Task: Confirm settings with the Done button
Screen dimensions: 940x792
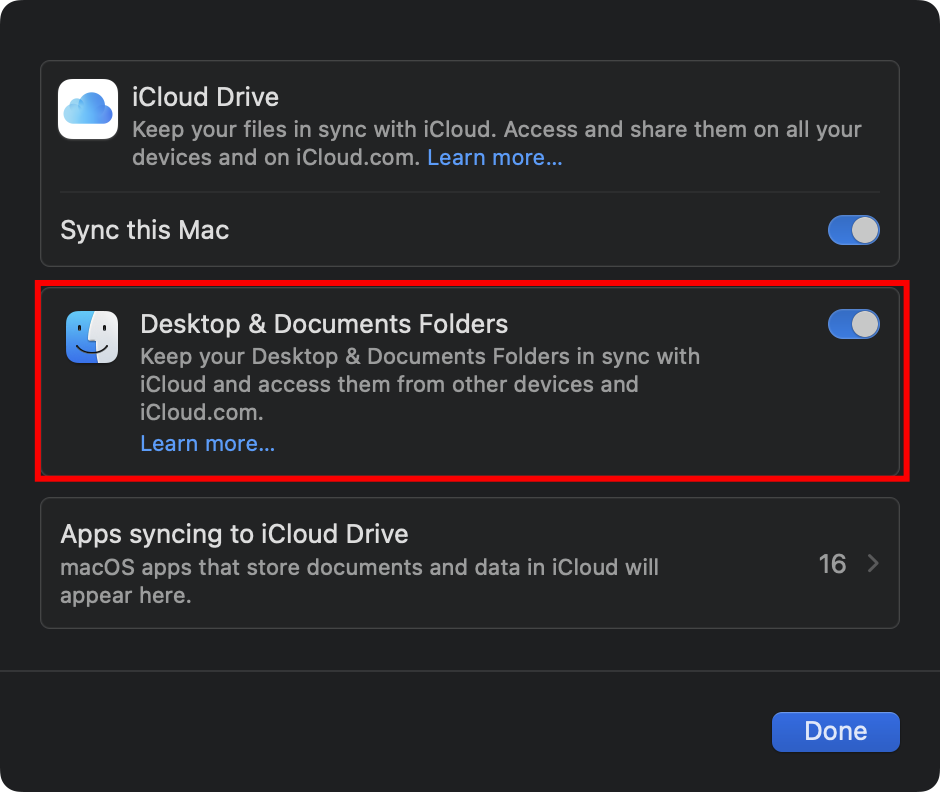Action: (x=836, y=731)
